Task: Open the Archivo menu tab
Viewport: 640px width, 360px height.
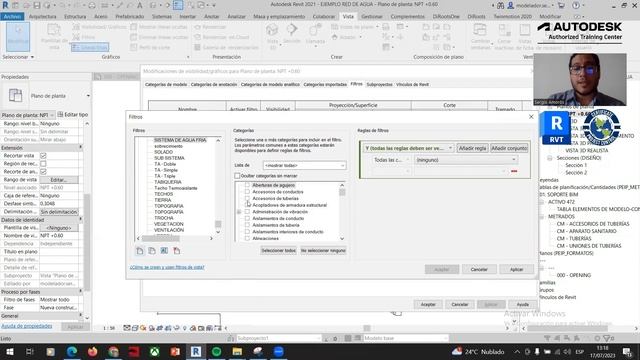Action: 12,17
